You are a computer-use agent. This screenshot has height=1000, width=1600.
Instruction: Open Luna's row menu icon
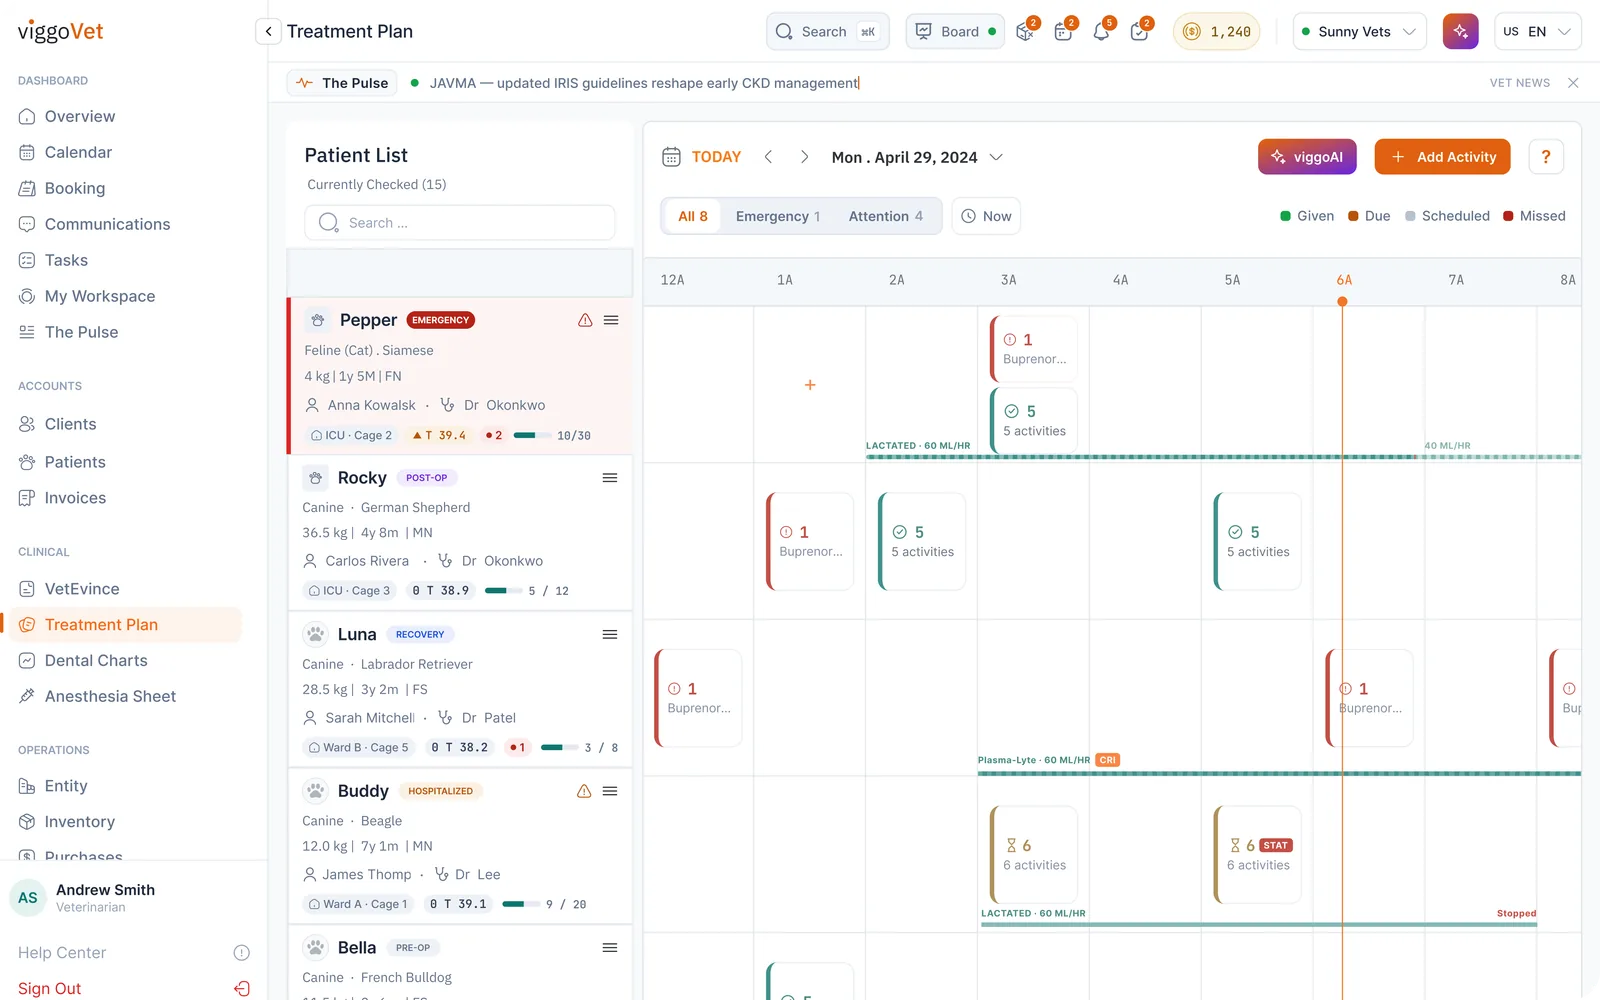(x=610, y=635)
